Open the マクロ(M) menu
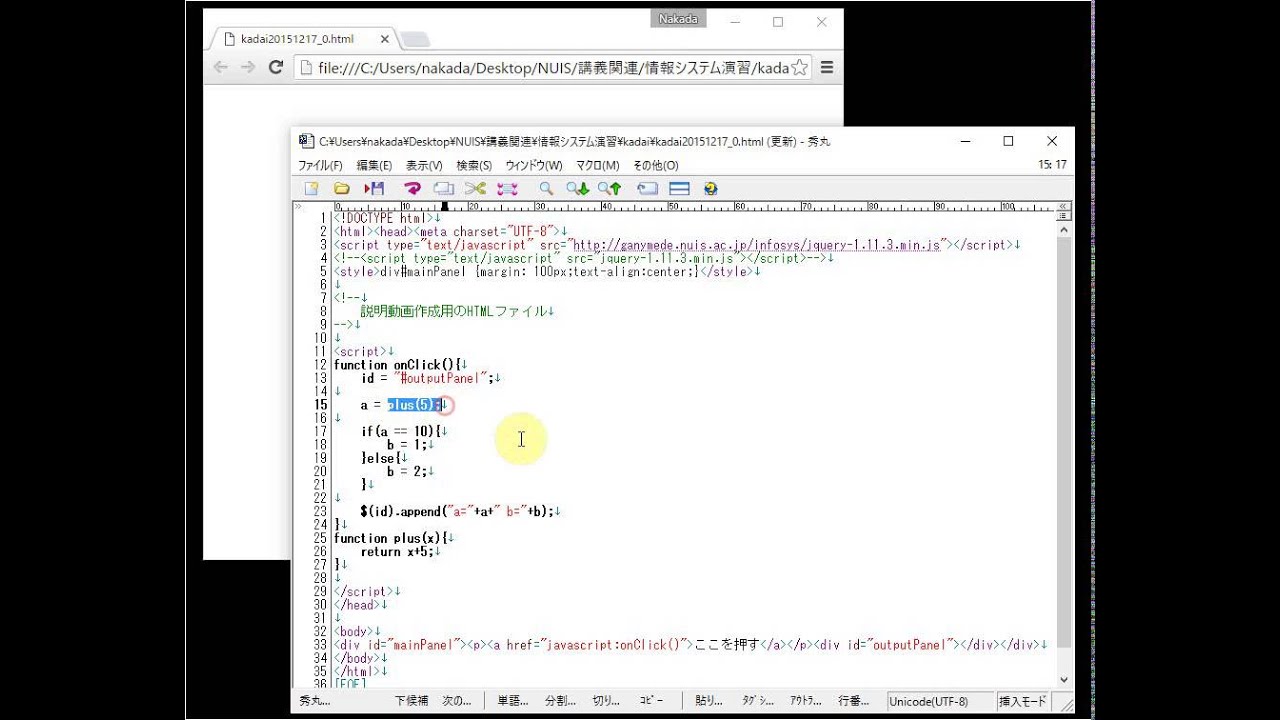The height and width of the screenshot is (720, 1280). click(x=597, y=165)
